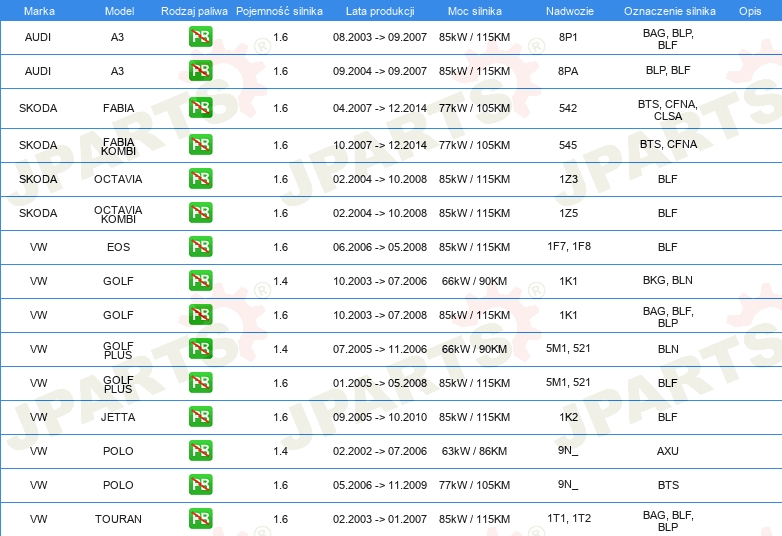Image resolution: width=782 pixels, height=536 pixels.
Task: Click engine codes BTS, CFNA, CLSA
Action: 668,110
